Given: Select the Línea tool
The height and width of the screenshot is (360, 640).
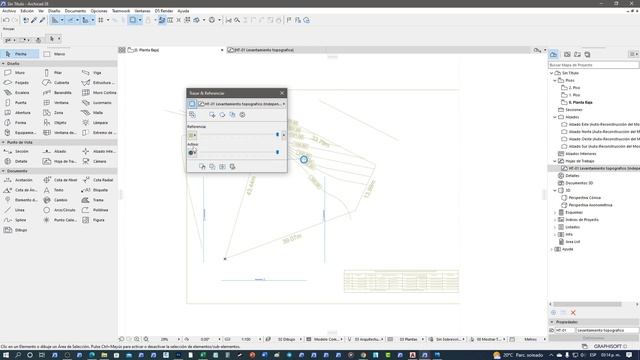Looking at the screenshot, I should pyautogui.click(x=19, y=210).
